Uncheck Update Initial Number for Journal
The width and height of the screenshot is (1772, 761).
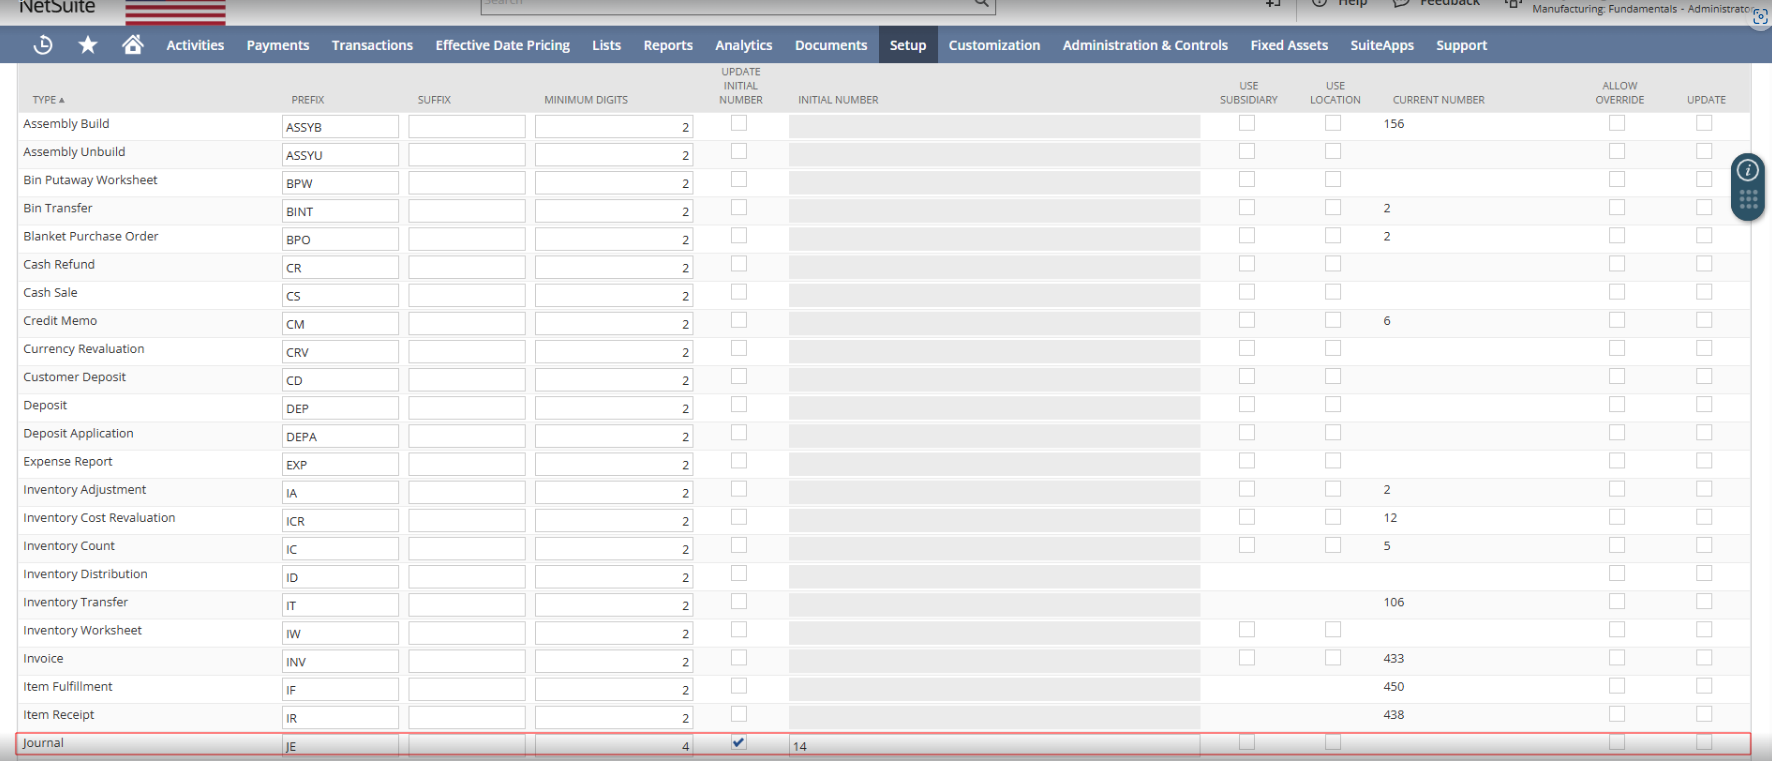739,742
